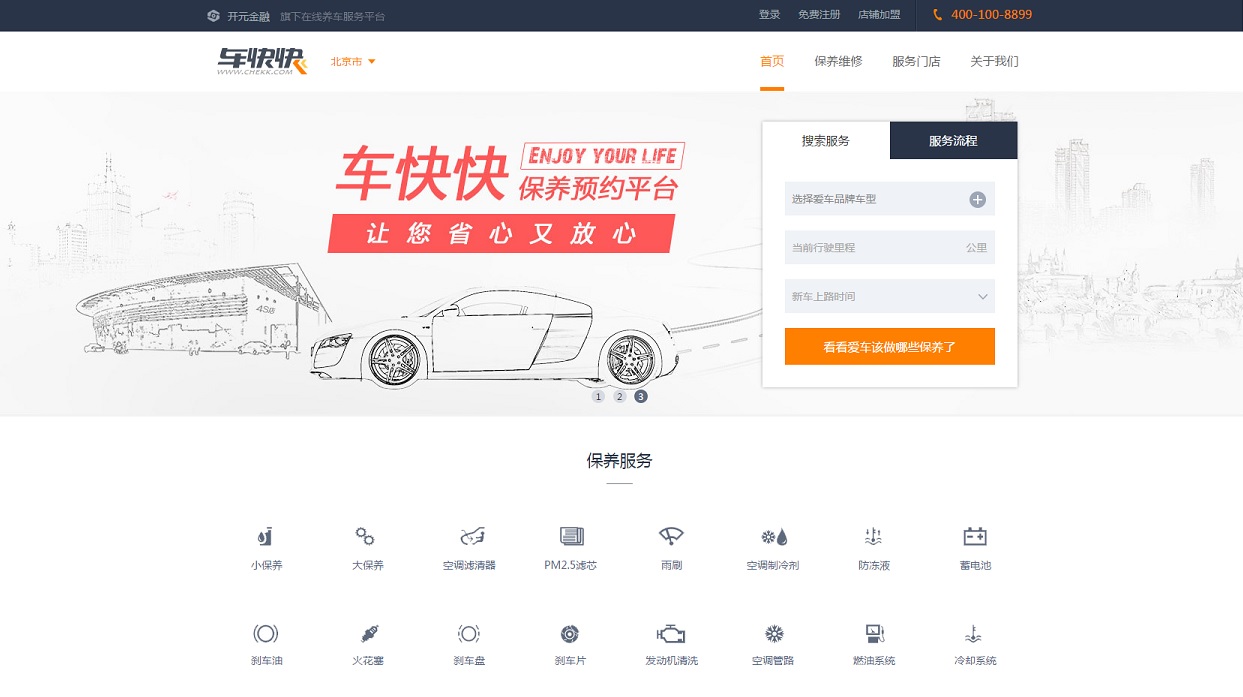
Task: Switch to the 服务流程 tab
Action: (x=953, y=140)
